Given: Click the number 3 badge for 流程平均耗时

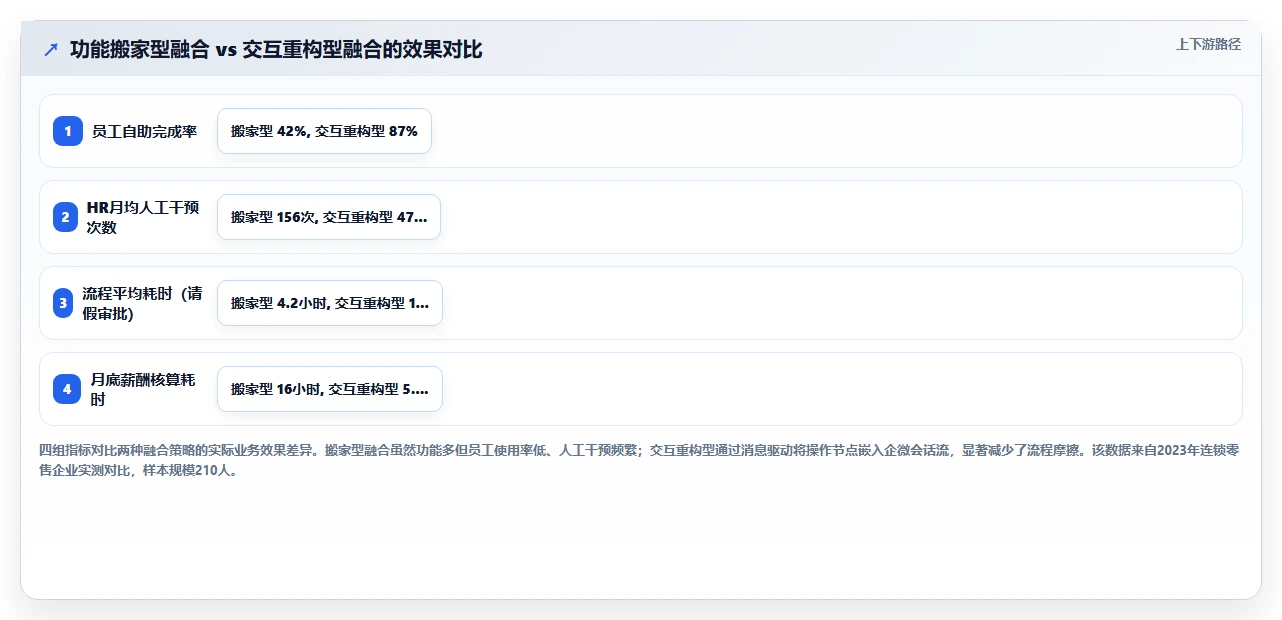Looking at the screenshot, I should click(62, 303).
